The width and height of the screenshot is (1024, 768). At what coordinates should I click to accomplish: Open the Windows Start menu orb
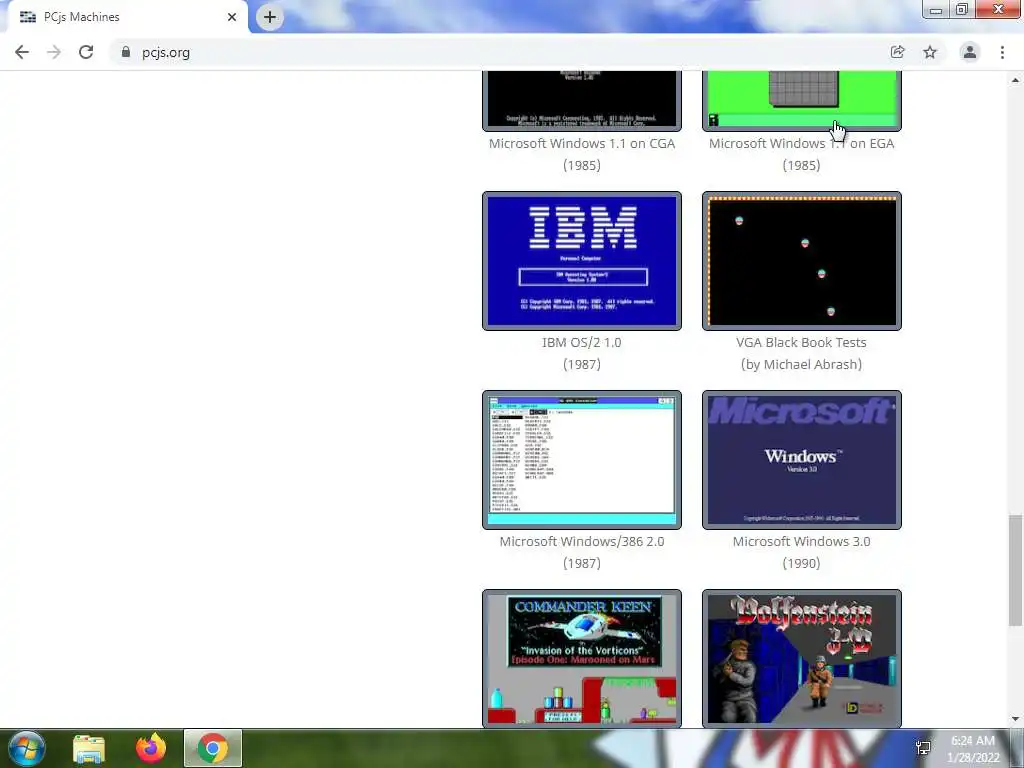27,748
